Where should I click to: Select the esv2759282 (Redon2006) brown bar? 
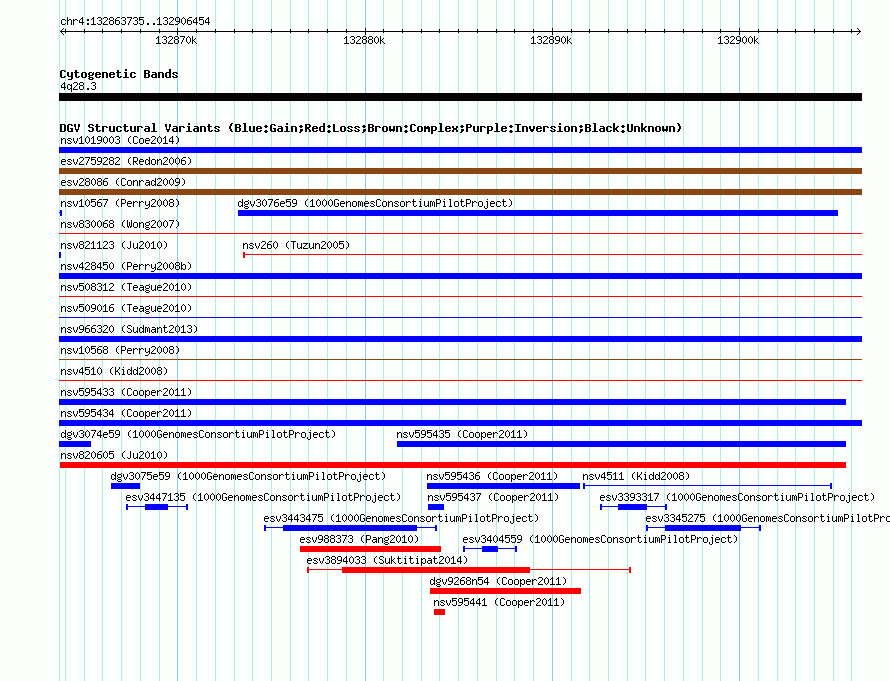pos(460,171)
